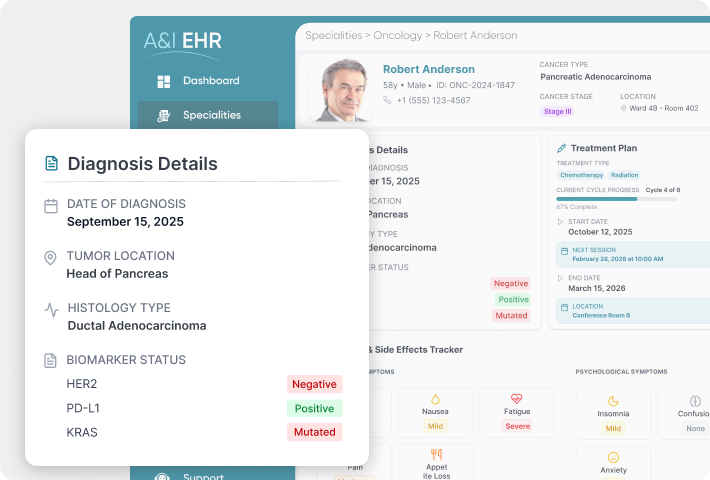Viewport: 710px width, 480px height.
Task: Click the patient name Robert Anderson heading
Action: [x=429, y=69]
